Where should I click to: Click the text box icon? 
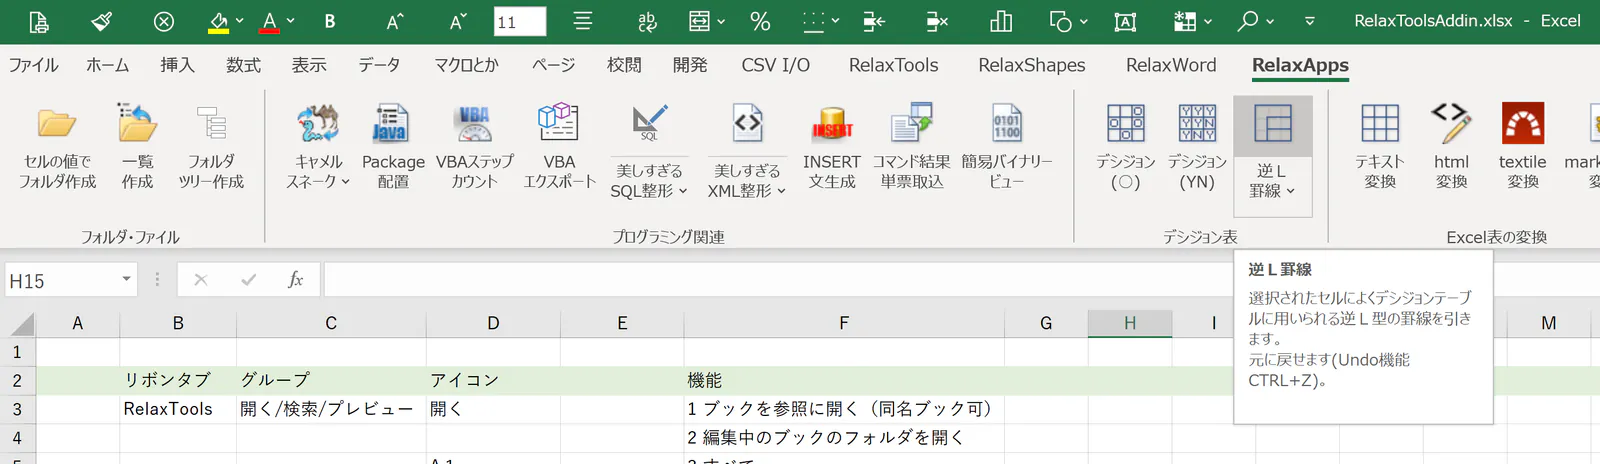[x=1125, y=21]
